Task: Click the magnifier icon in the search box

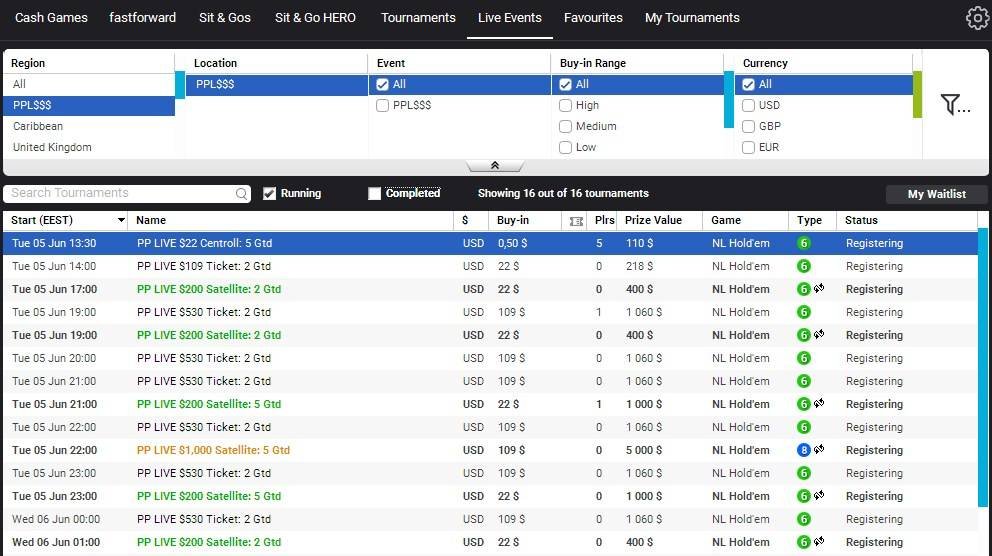Action: (241, 194)
